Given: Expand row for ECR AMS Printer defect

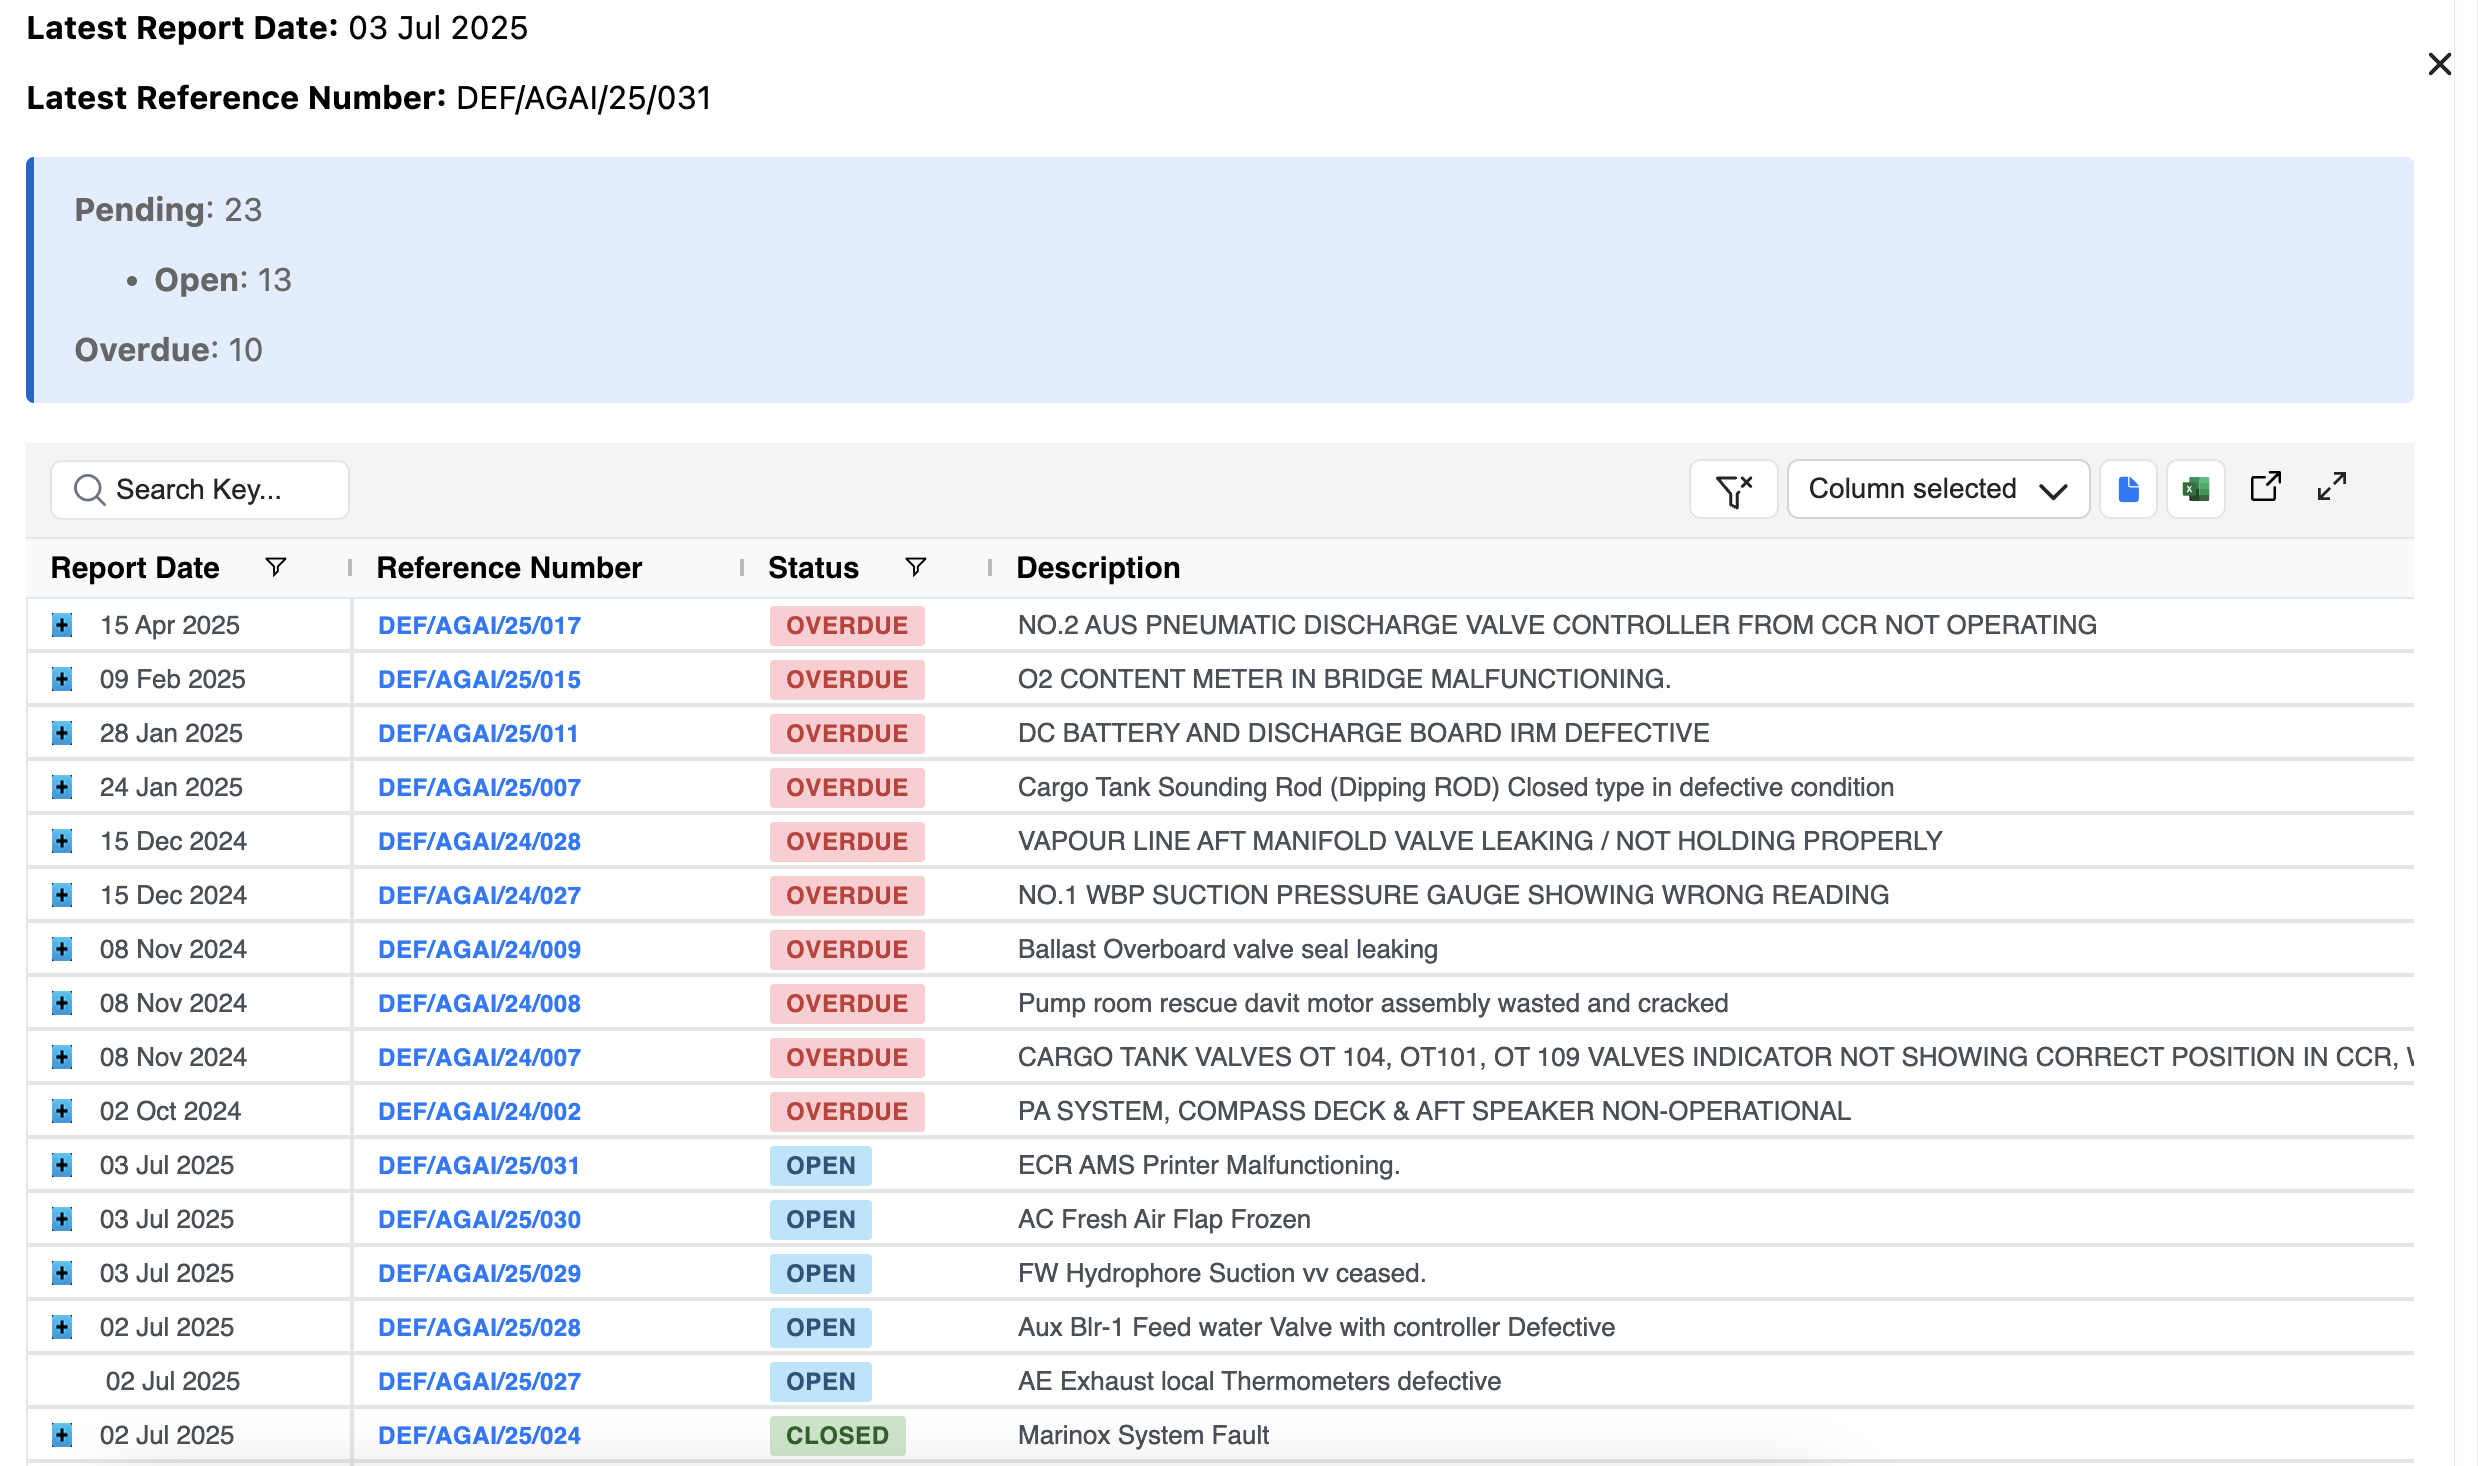Looking at the screenshot, I should pos(62,1166).
